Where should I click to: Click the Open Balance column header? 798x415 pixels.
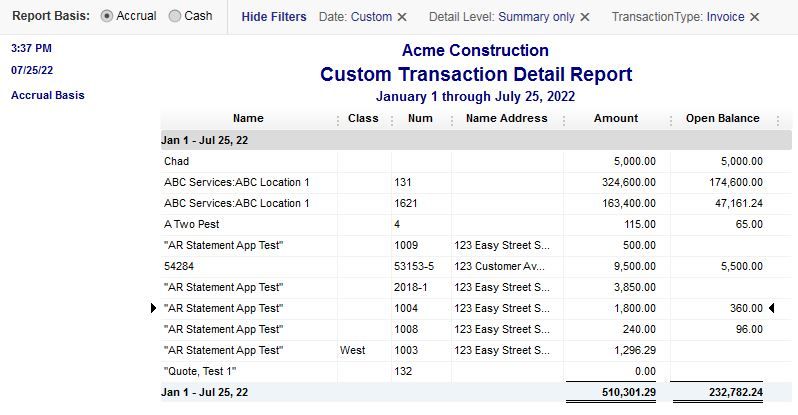tap(722, 118)
